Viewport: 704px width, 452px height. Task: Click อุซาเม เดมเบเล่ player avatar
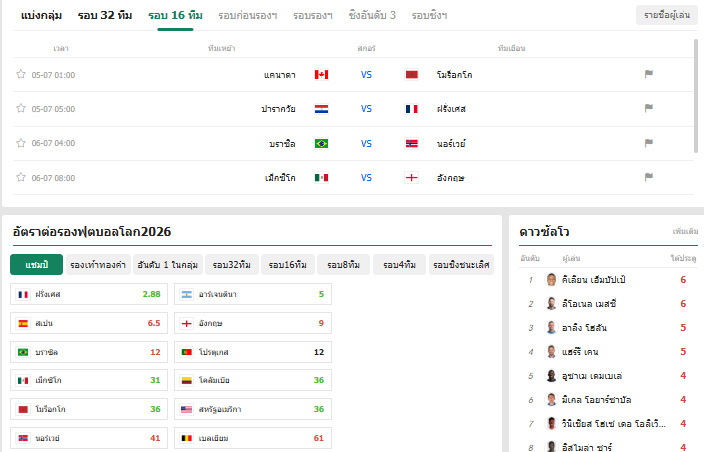point(551,376)
